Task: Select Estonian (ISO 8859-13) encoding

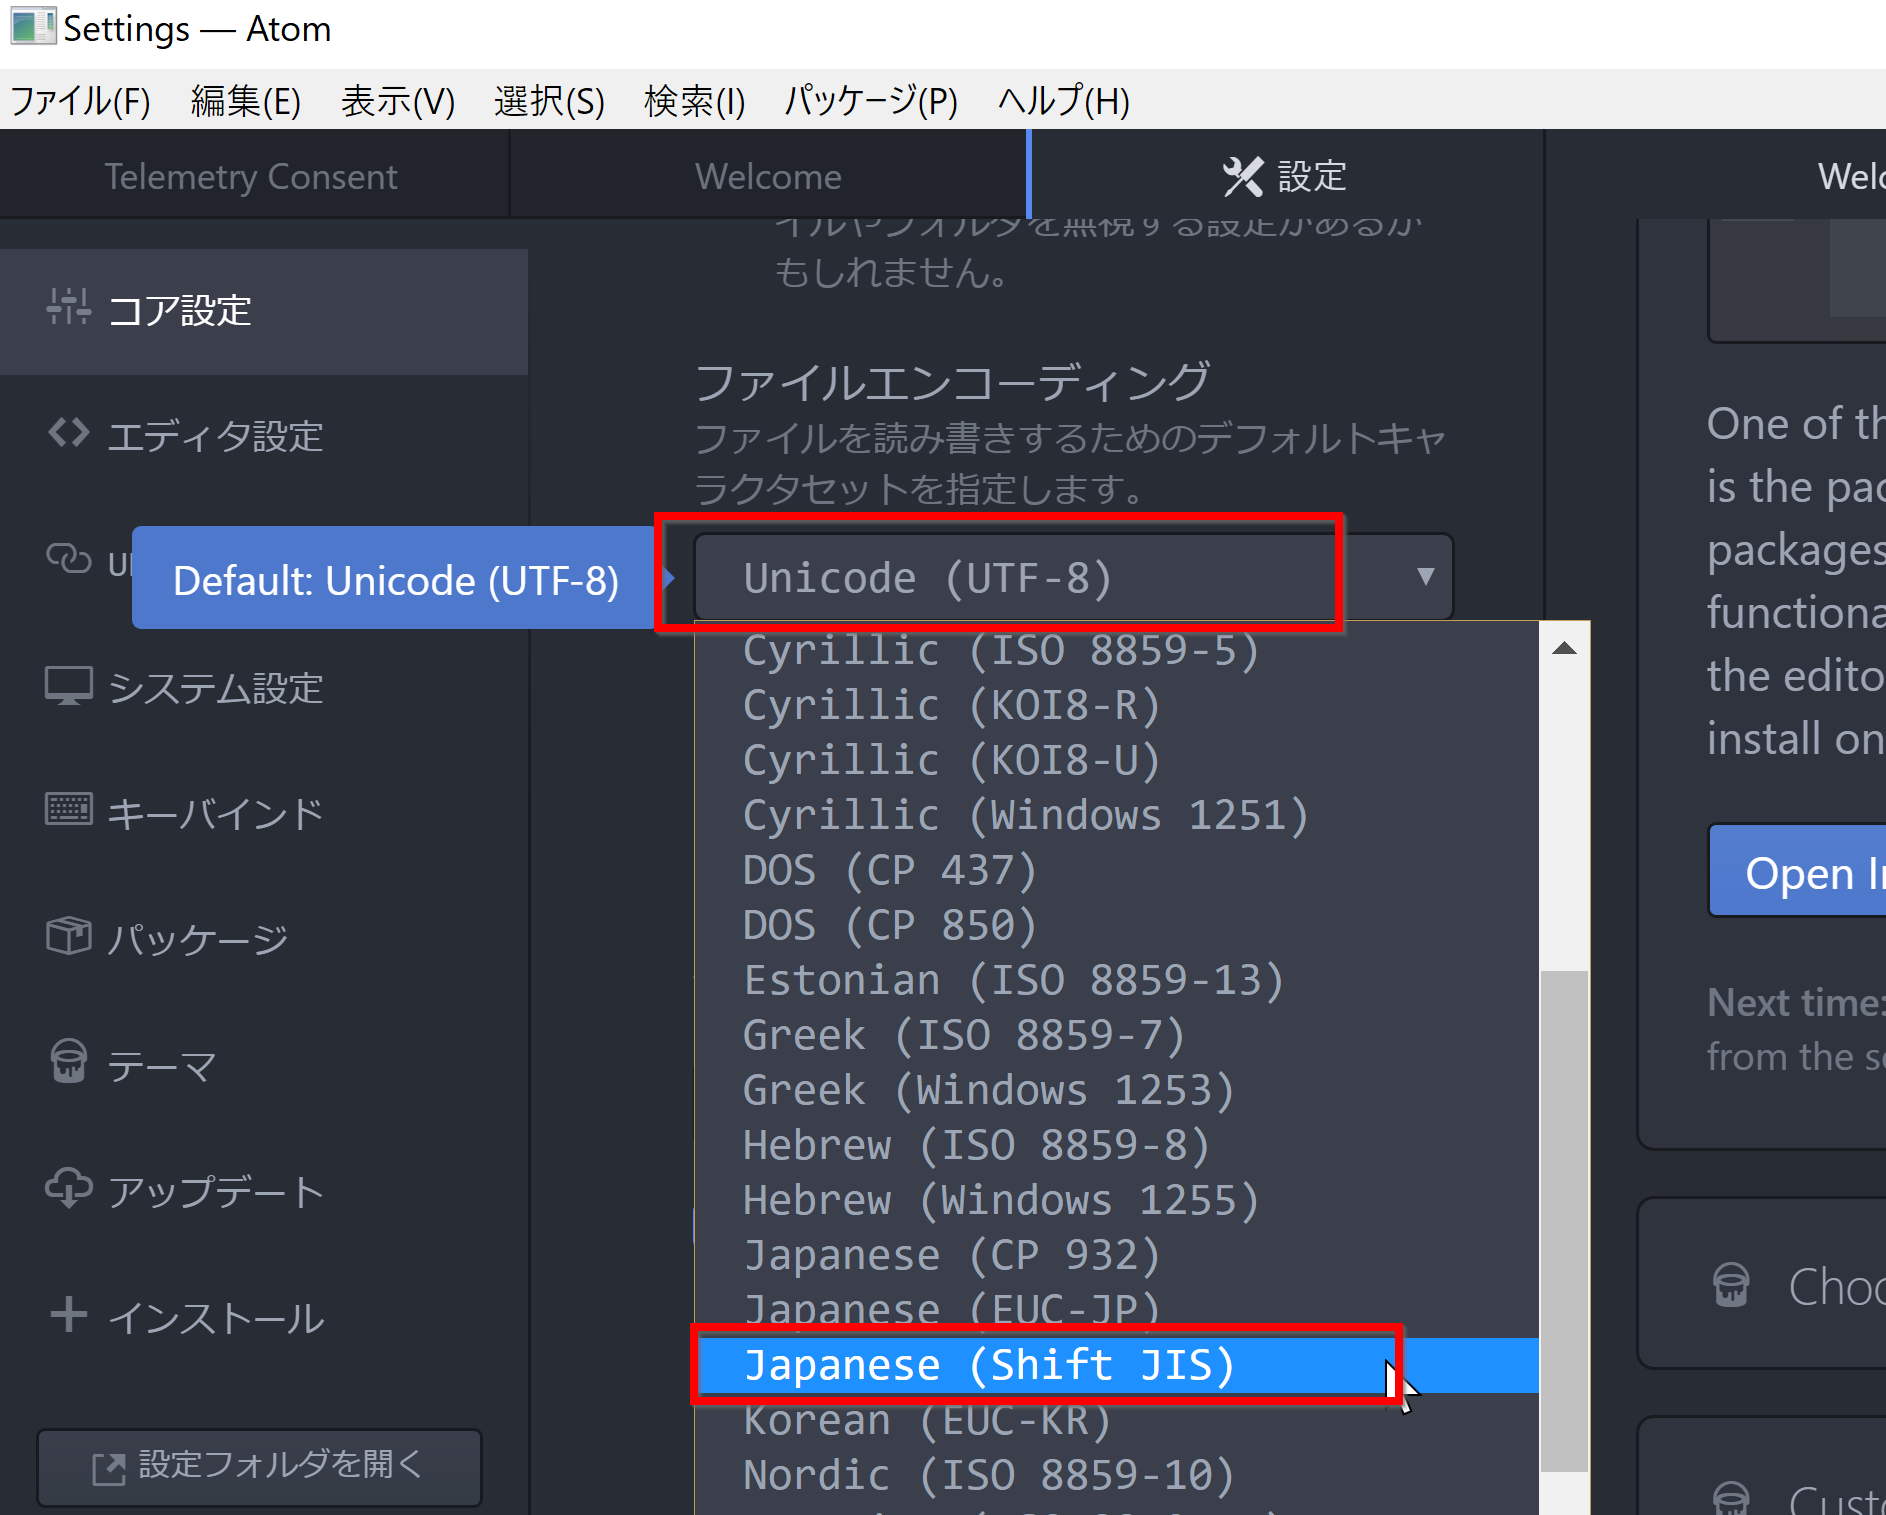Action: (1116, 980)
